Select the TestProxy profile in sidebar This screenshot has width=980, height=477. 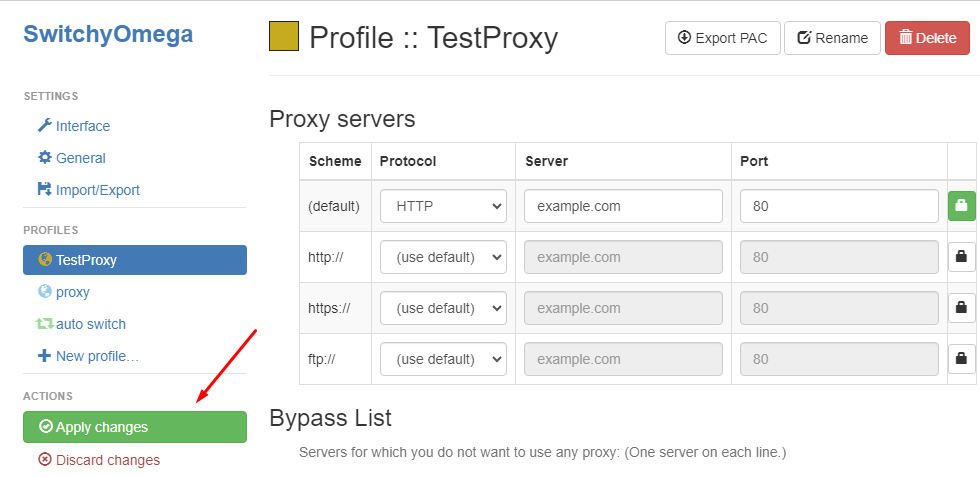pyautogui.click(x=134, y=260)
